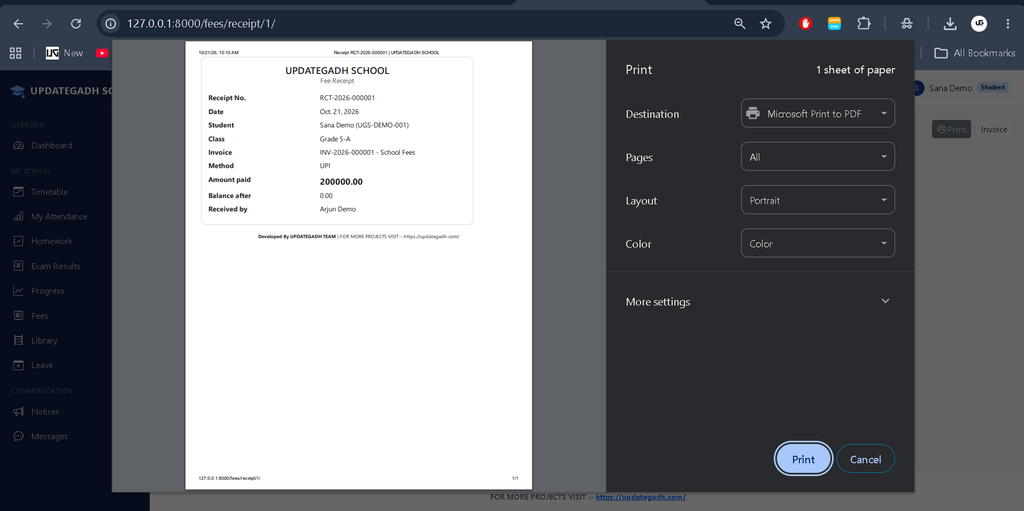Open the apps grid icon in bookmarks bar
The image size is (1024, 511).
pyautogui.click(x=16, y=53)
